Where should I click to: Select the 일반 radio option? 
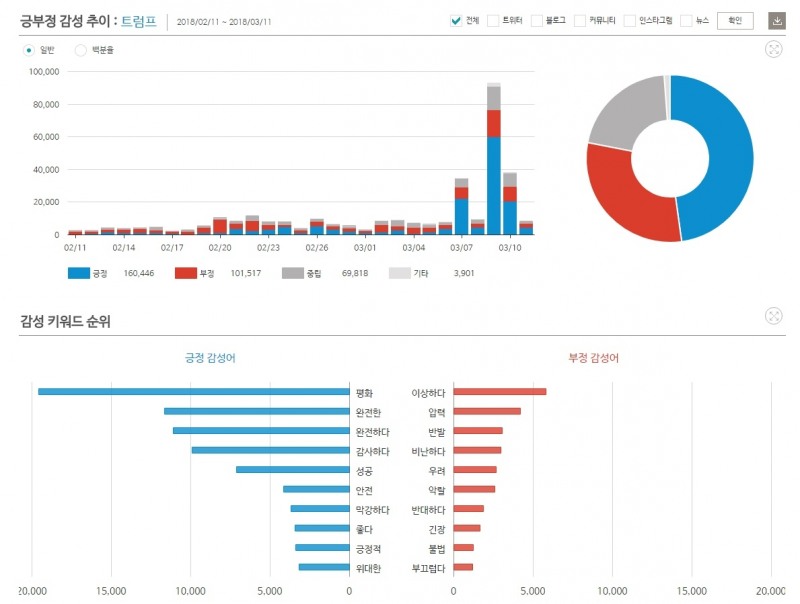[29, 49]
